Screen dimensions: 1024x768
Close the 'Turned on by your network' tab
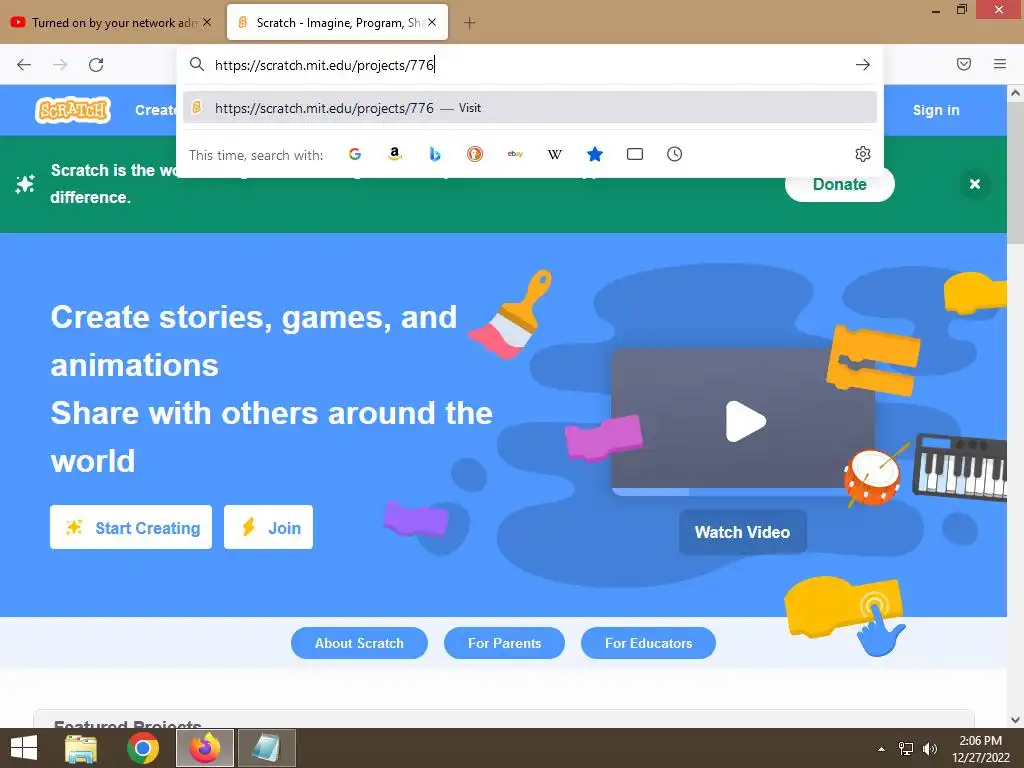click(x=207, y=22)
